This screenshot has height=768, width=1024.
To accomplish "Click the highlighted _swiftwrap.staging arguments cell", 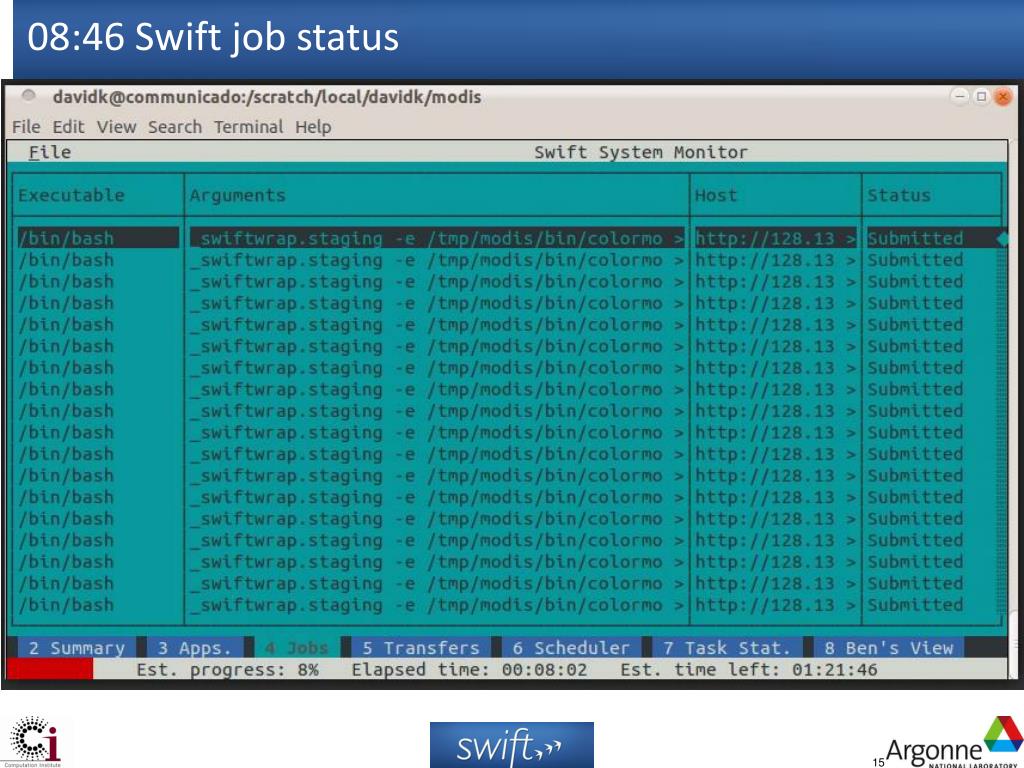I will tap(437, 238).
